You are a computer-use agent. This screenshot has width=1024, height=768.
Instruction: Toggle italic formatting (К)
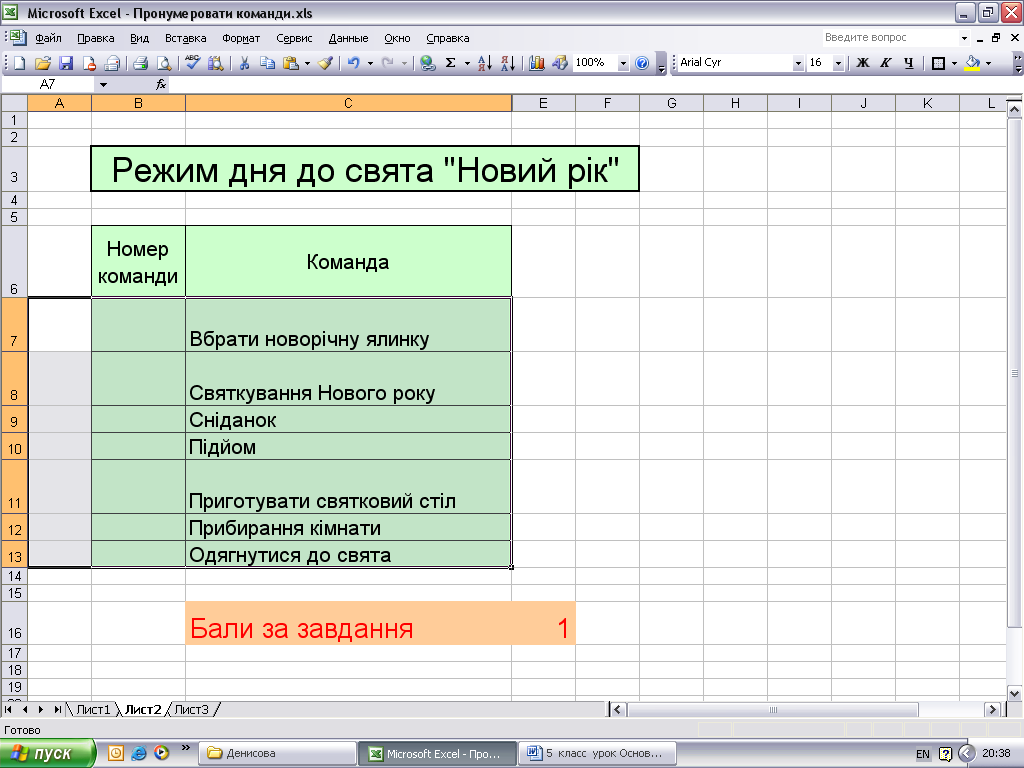886,63
